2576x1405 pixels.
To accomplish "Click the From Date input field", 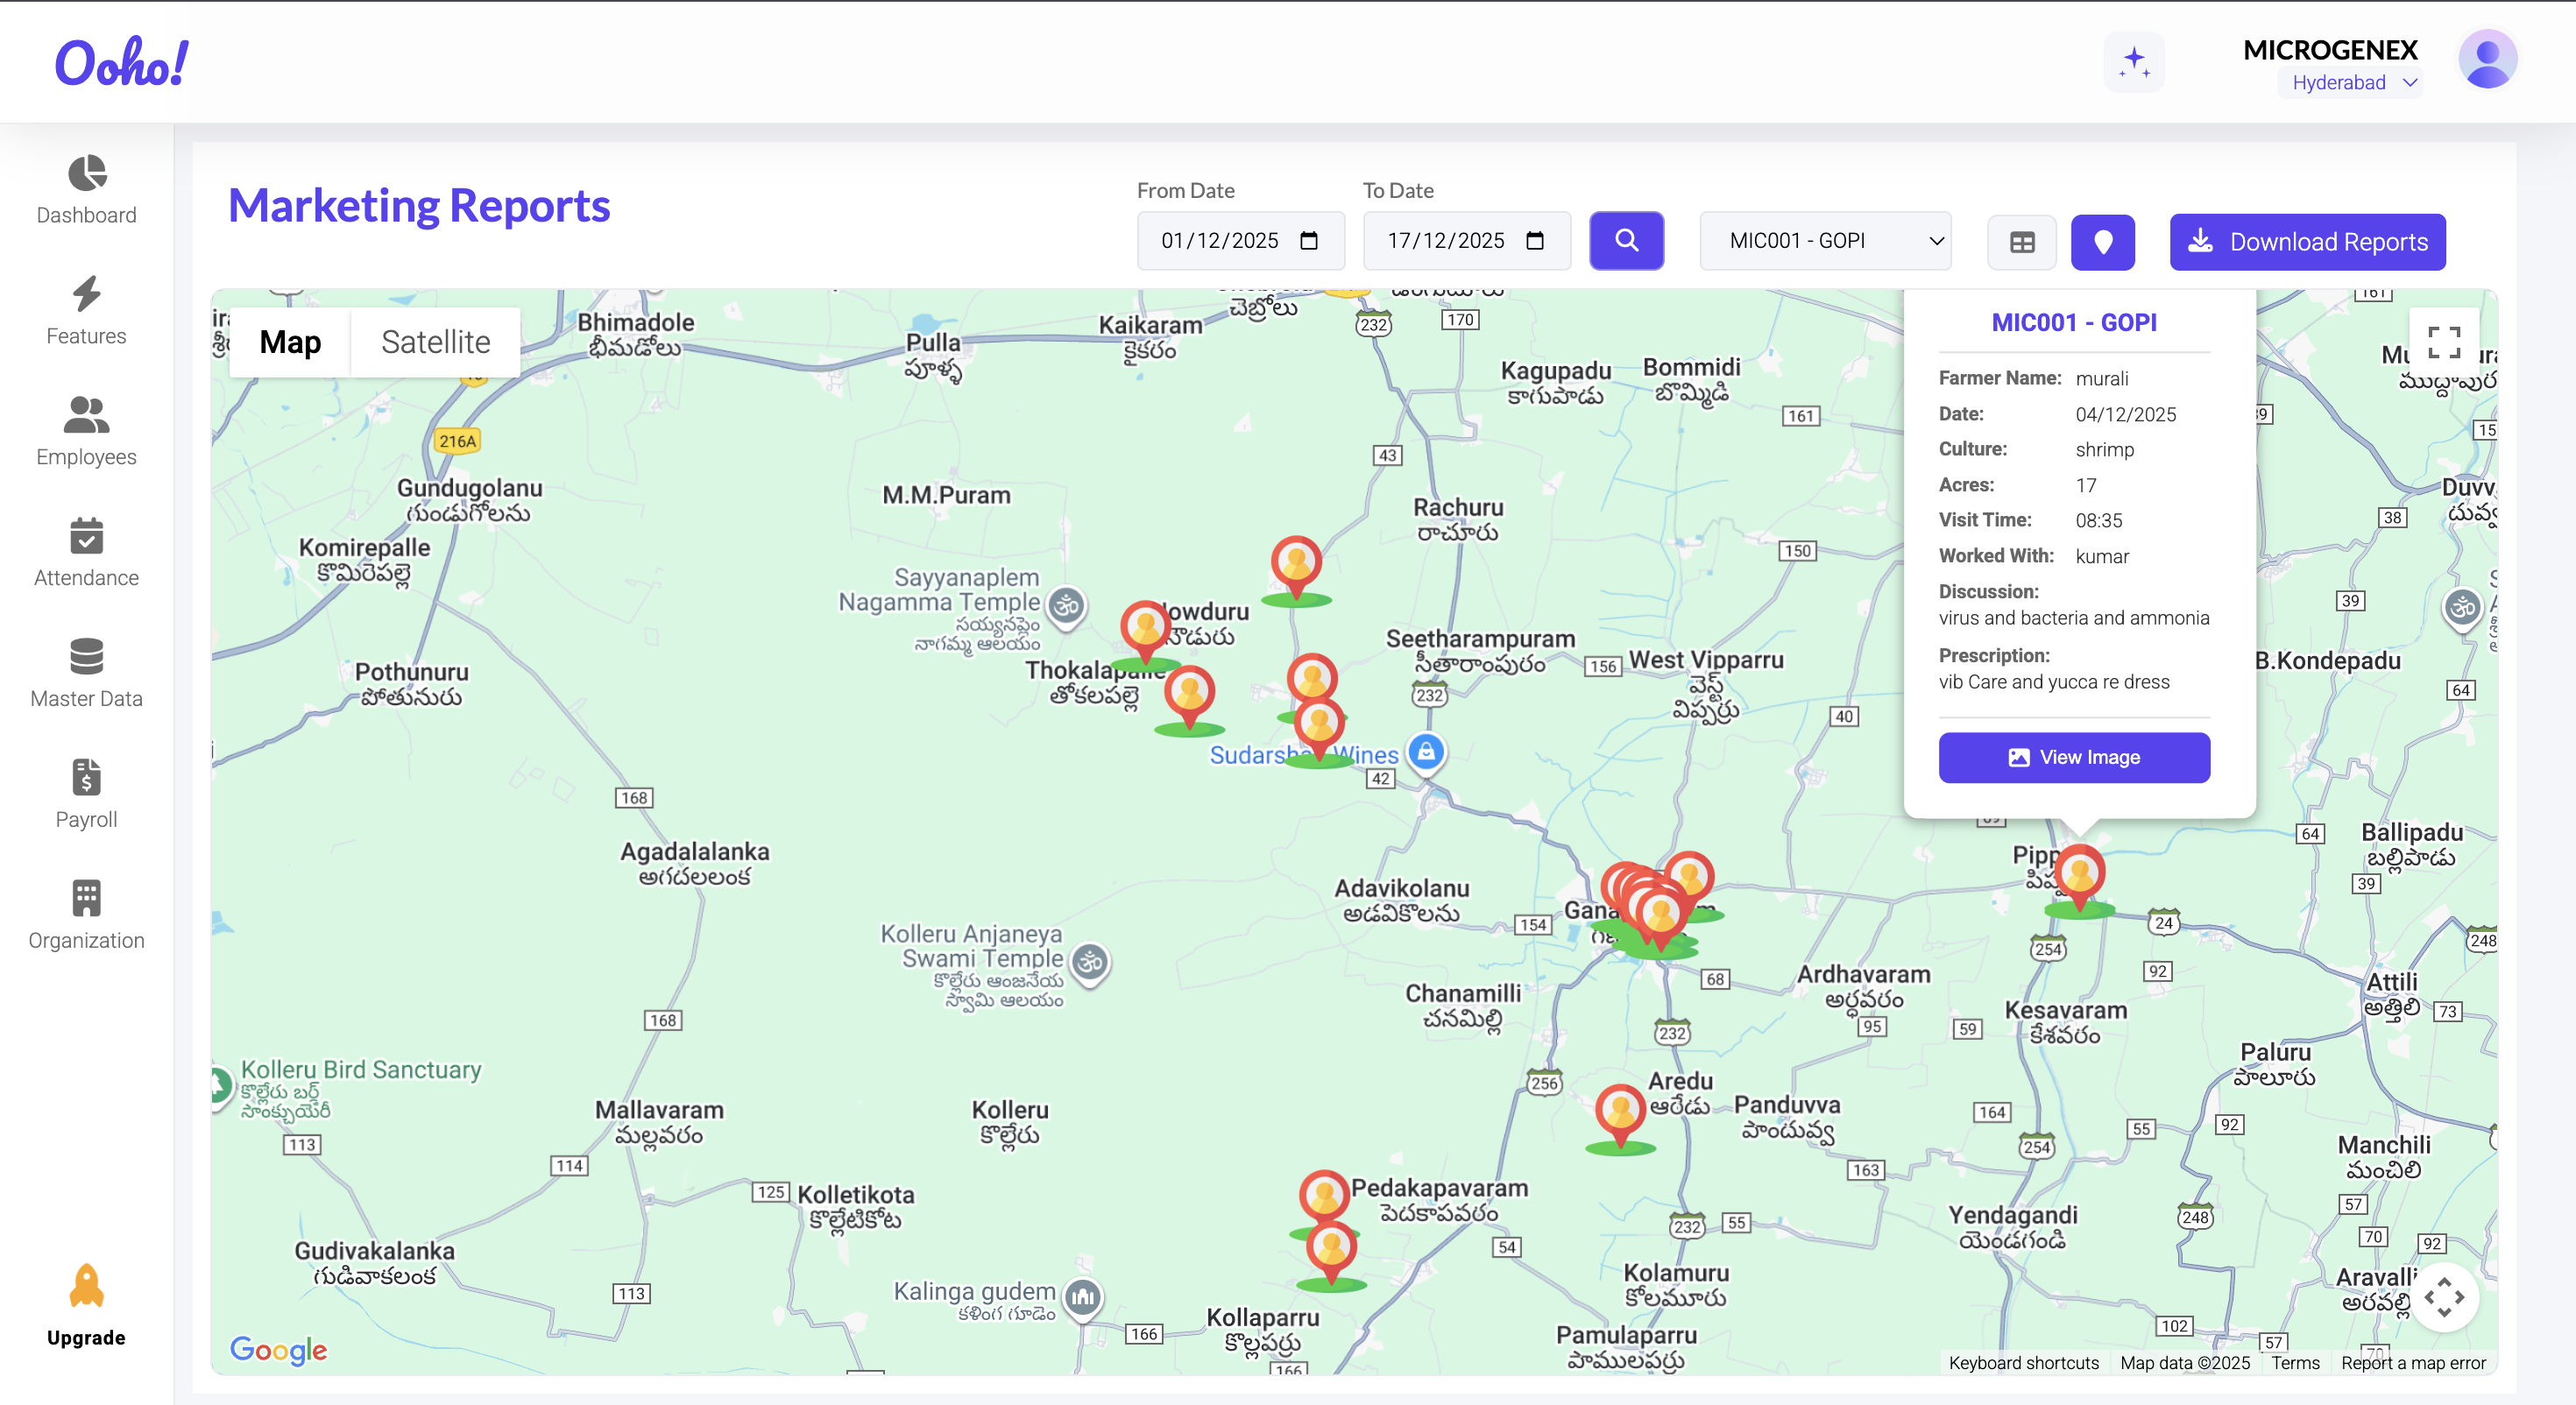I will tap(1240, 241).
